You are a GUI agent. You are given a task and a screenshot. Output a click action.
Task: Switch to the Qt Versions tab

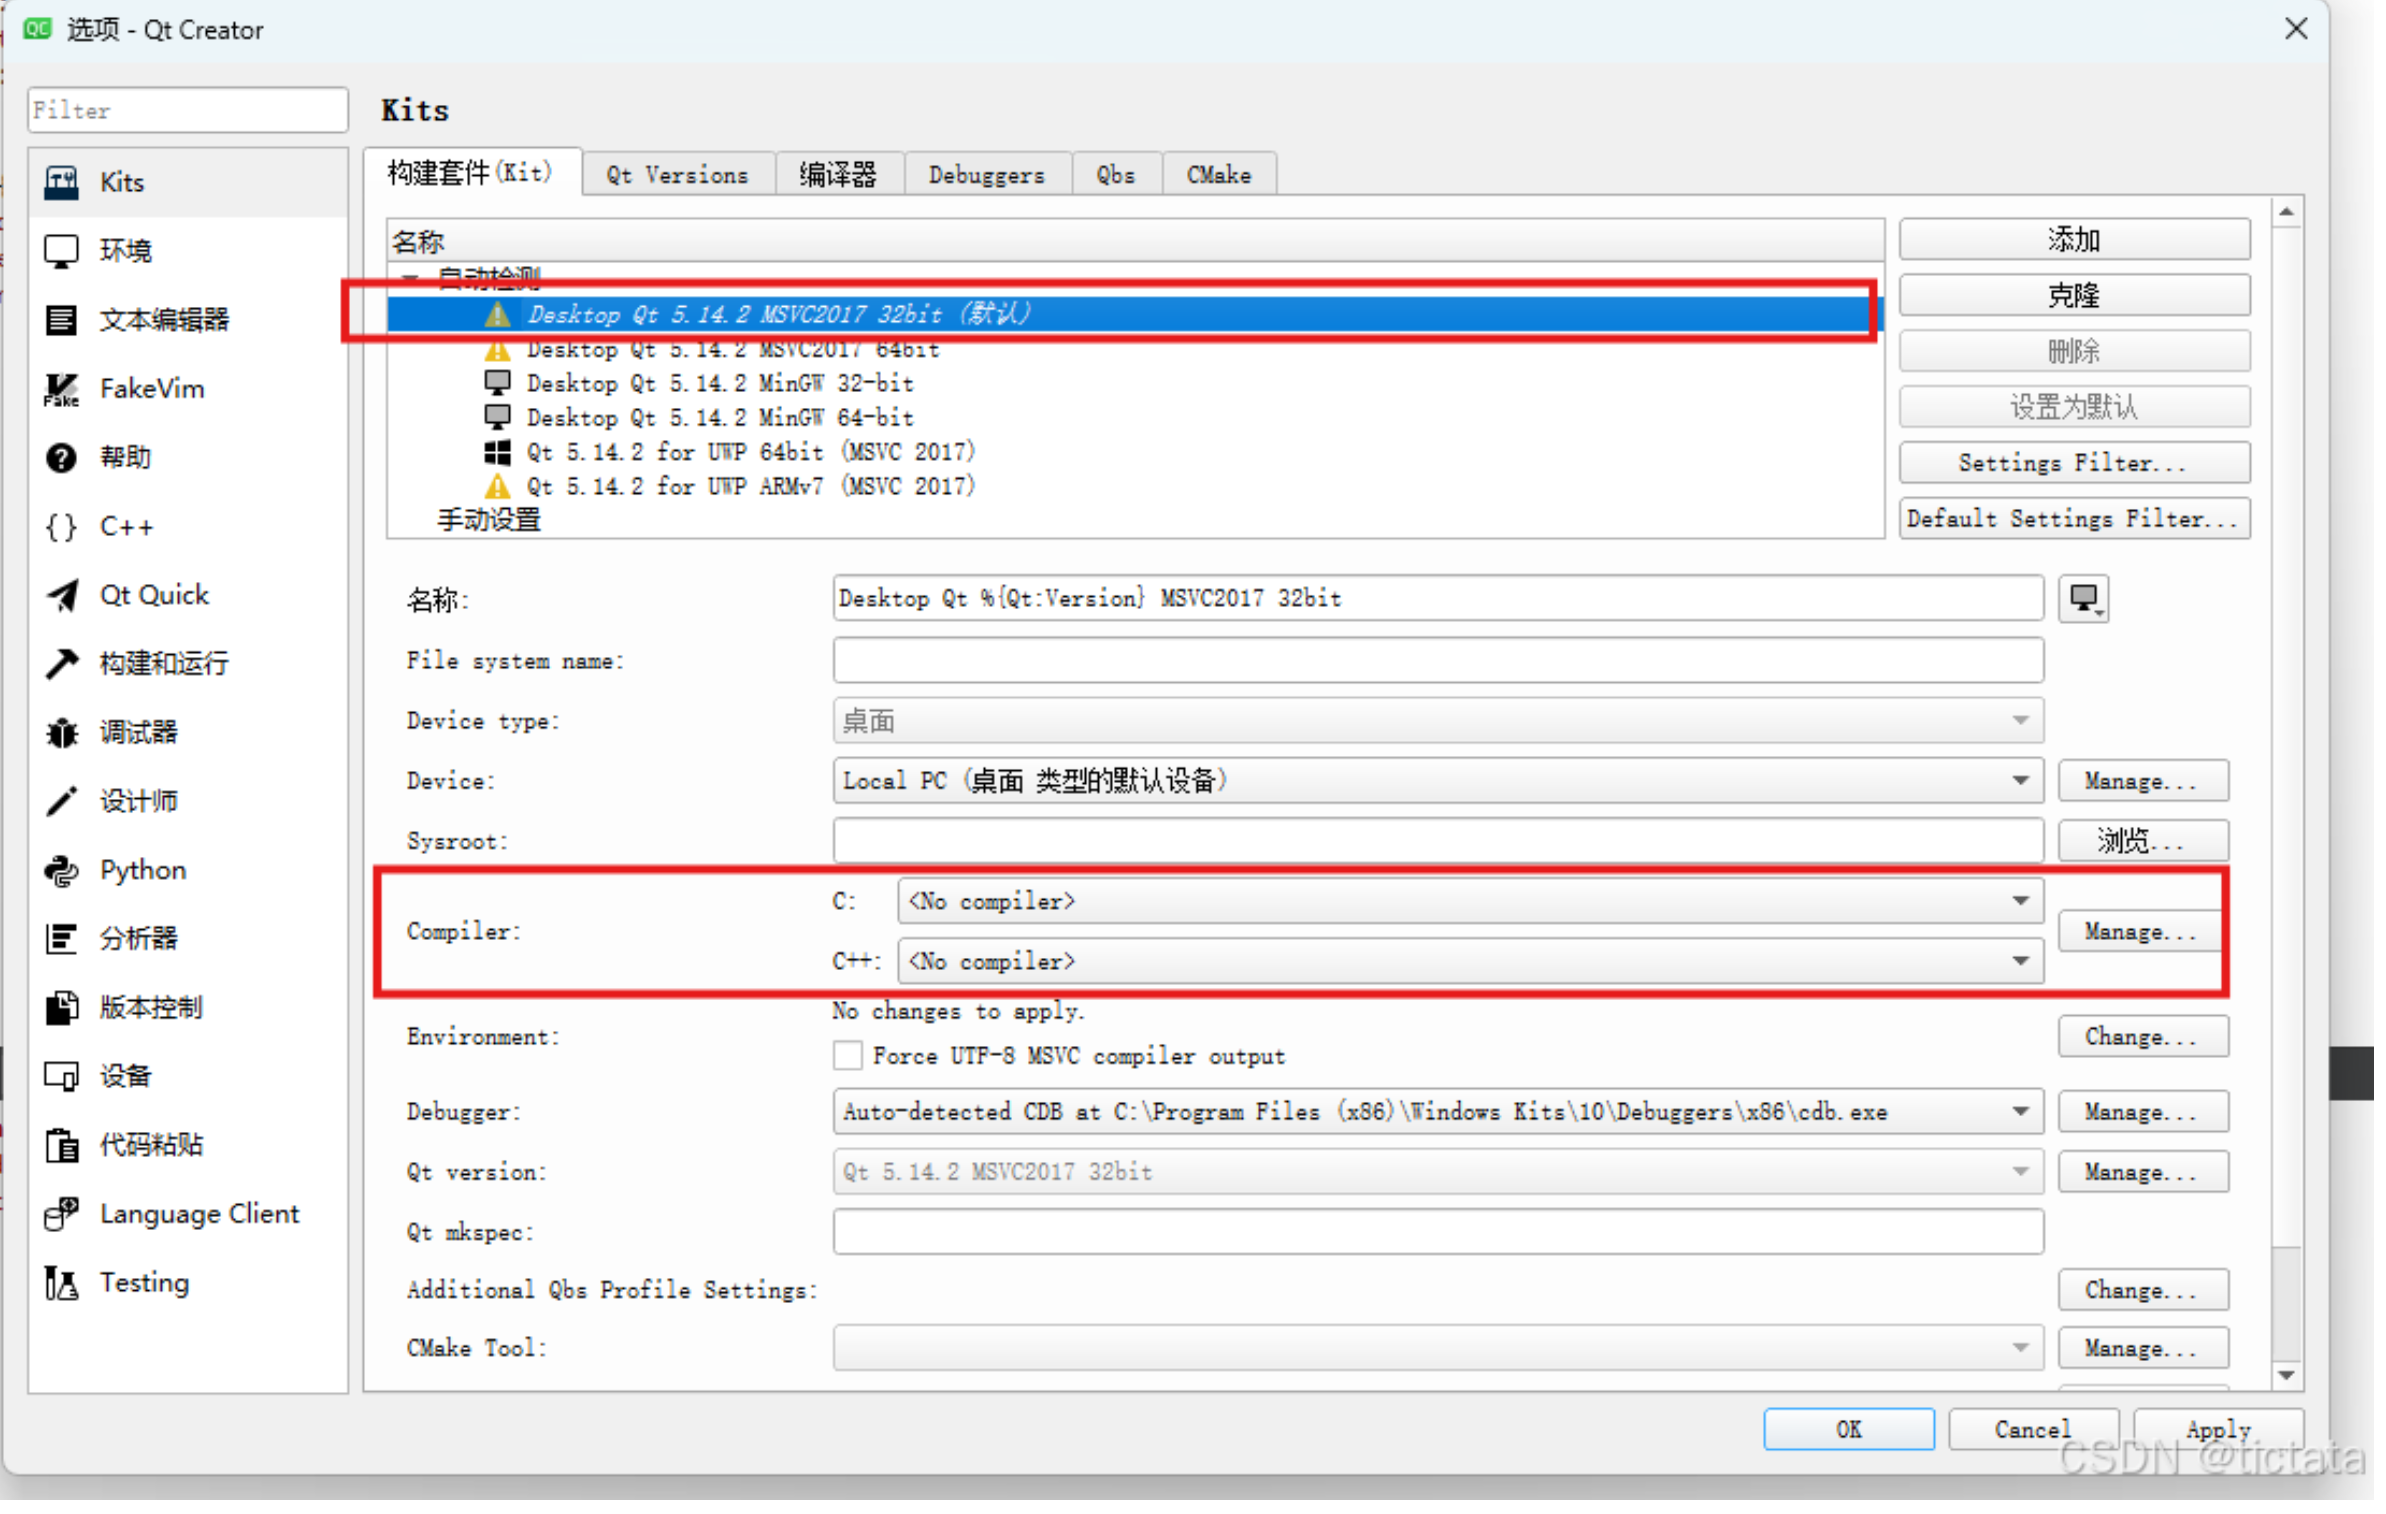pyautogui.click(x=679, y=176)
